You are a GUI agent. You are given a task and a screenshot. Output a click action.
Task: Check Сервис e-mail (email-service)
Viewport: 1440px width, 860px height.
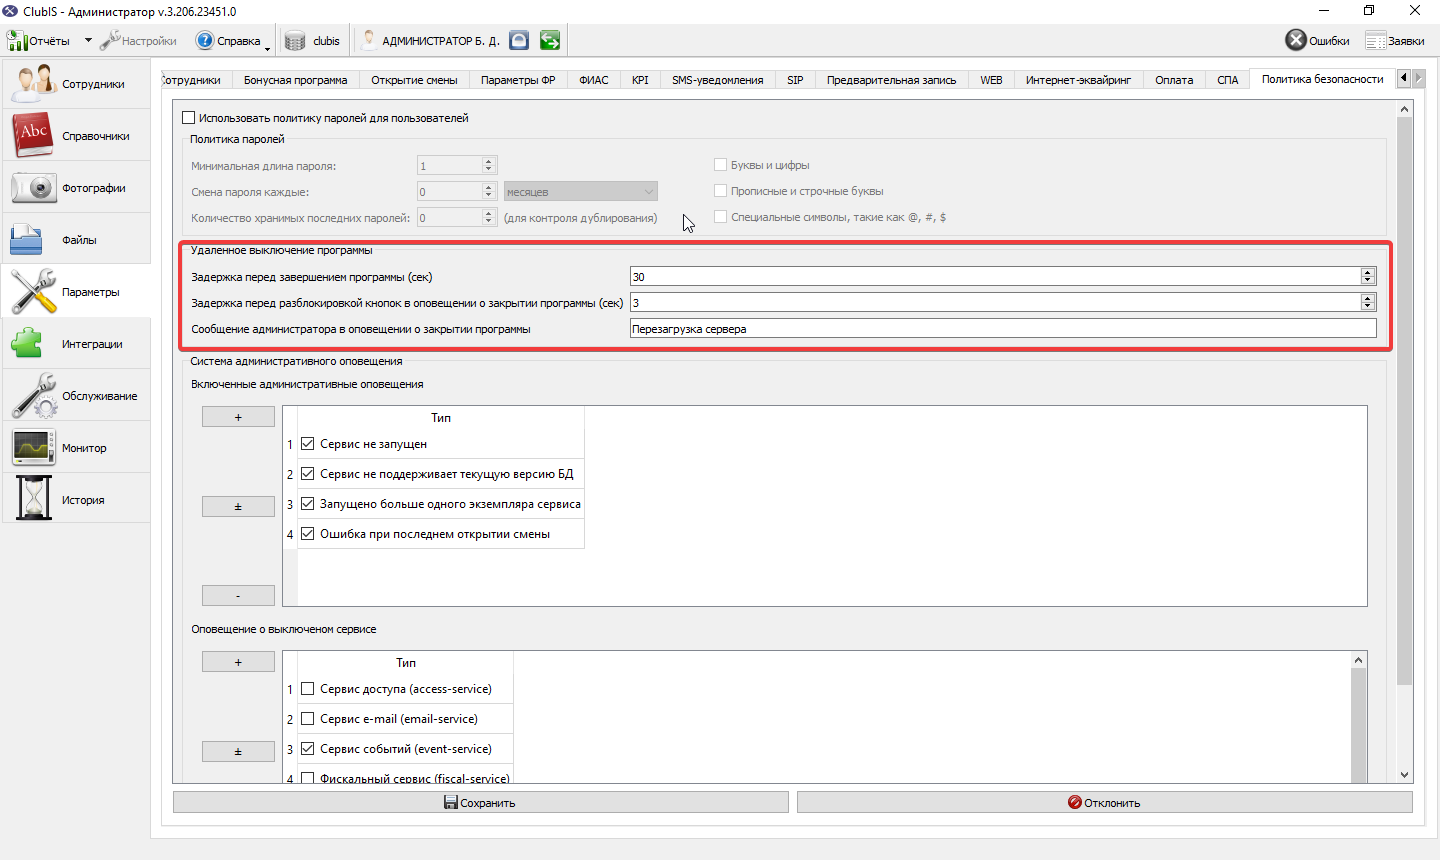point(308,719)
